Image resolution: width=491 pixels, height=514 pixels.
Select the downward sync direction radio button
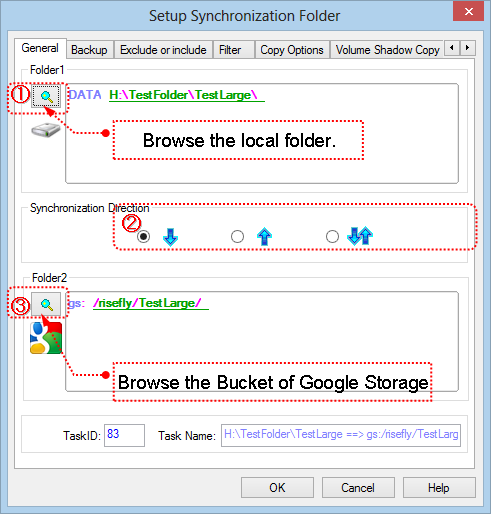point(143,236)
